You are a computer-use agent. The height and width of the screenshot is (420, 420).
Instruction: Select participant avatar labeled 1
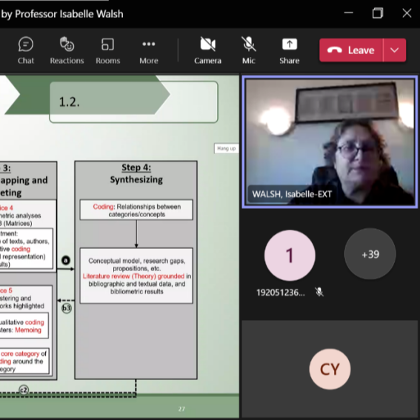pos(290,255)
